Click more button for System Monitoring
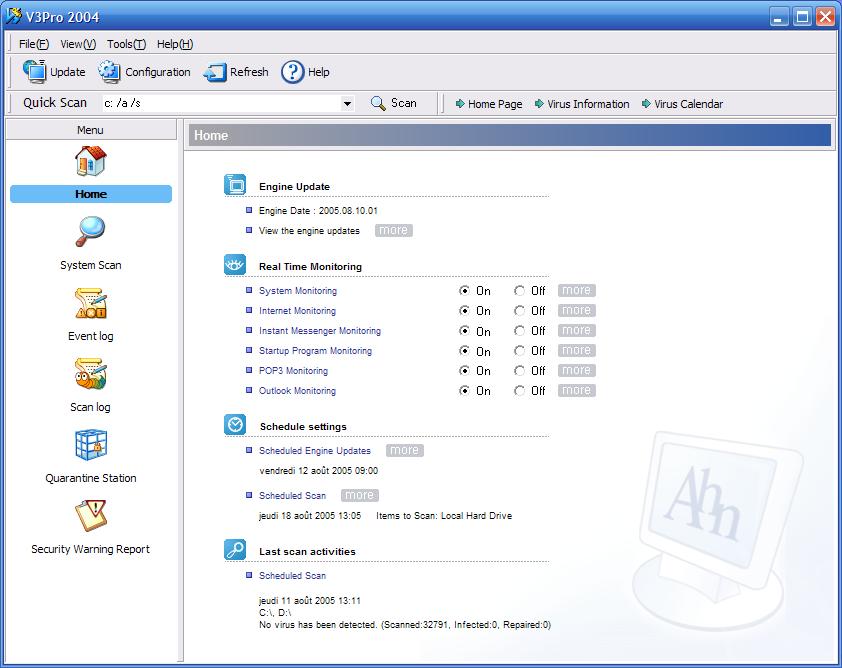 pos(577,291)
